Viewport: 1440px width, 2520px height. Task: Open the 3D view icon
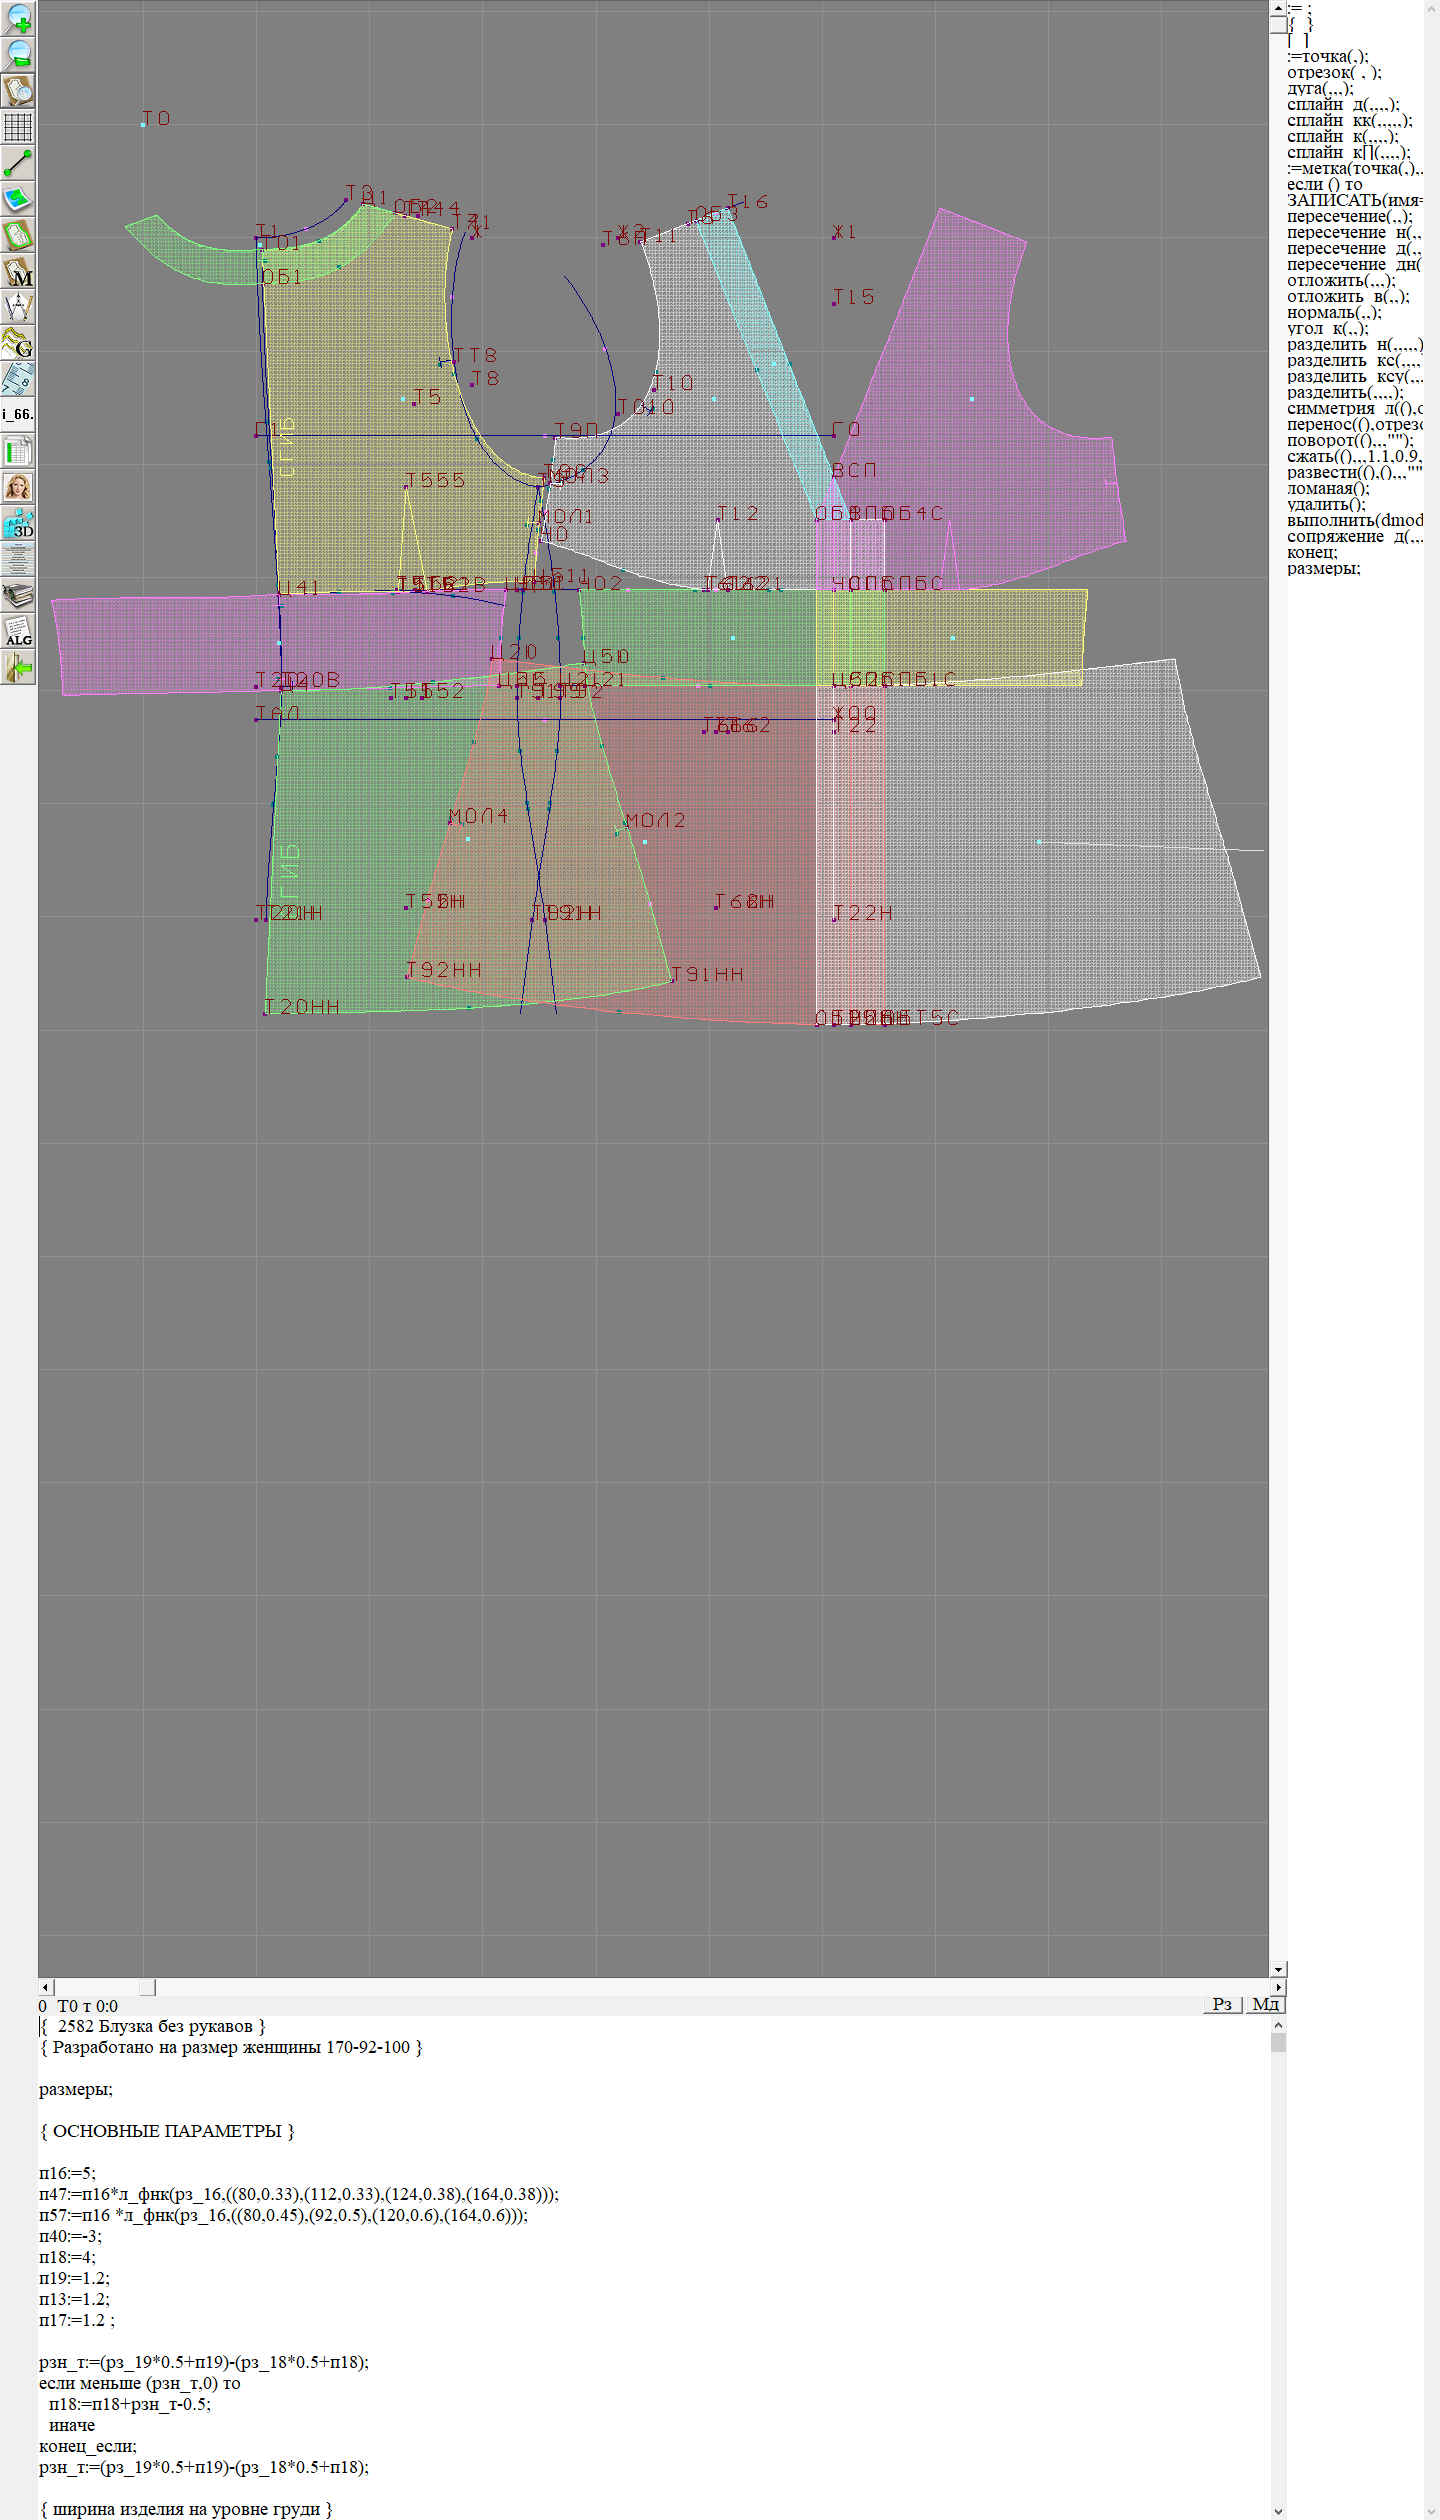18,523
